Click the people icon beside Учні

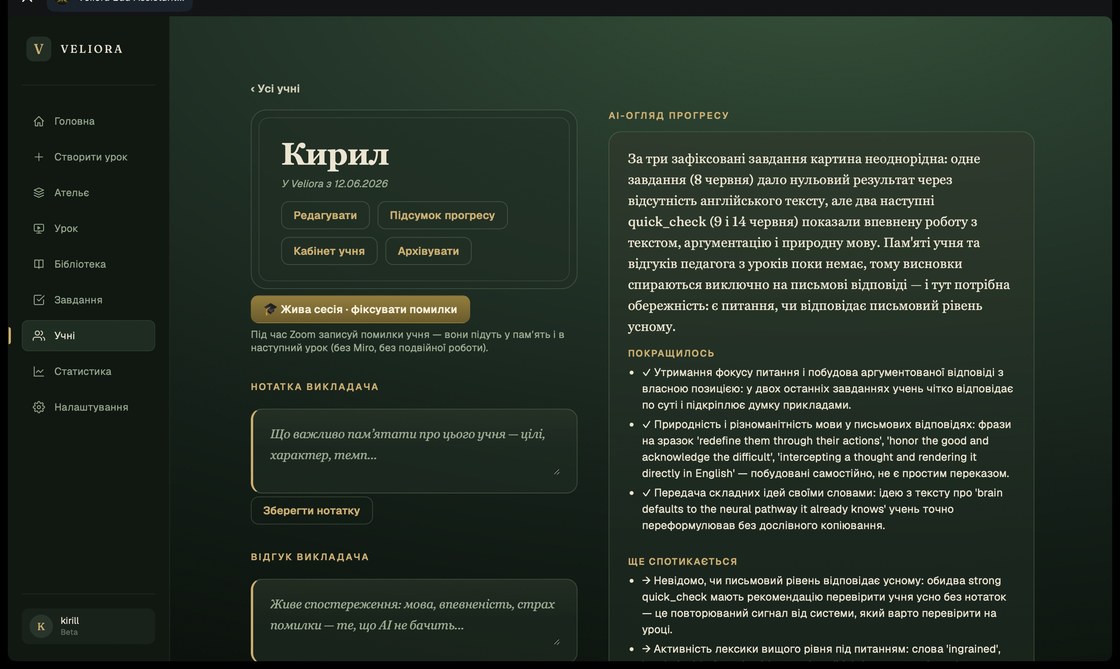tap(39, 336)
